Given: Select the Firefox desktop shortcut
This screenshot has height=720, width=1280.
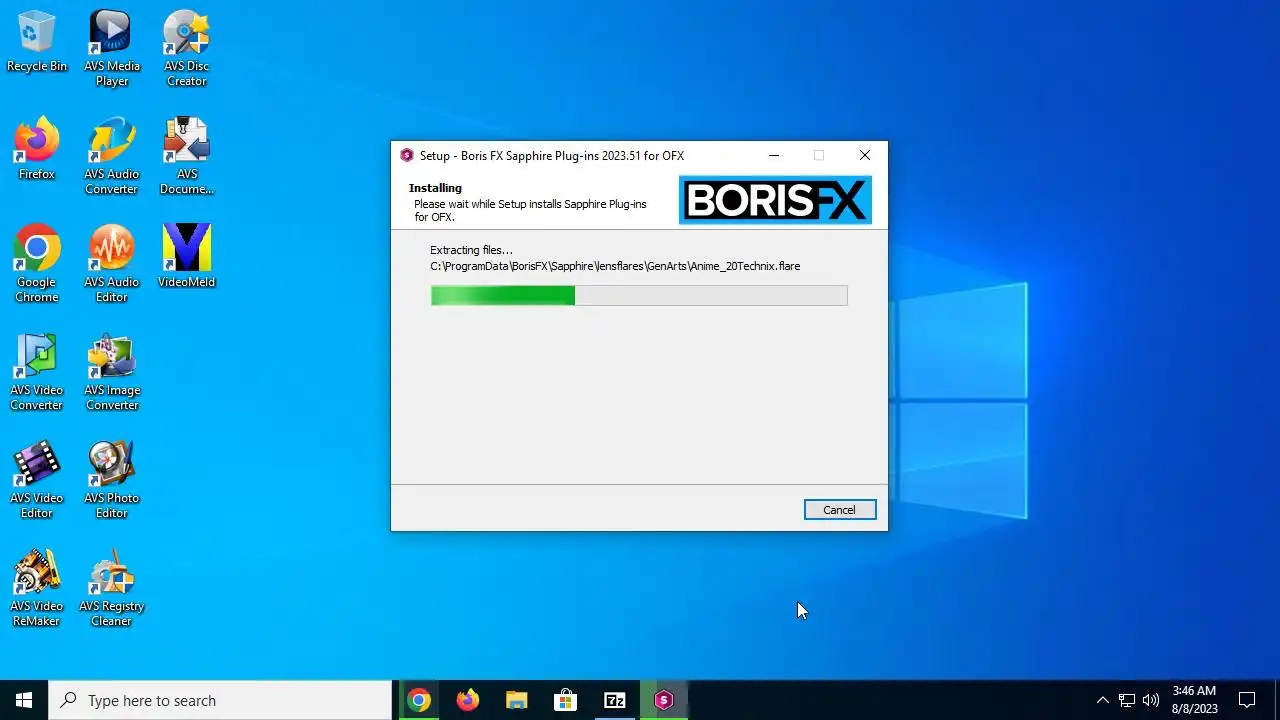Looking at the screenshot, I should 37,150.
